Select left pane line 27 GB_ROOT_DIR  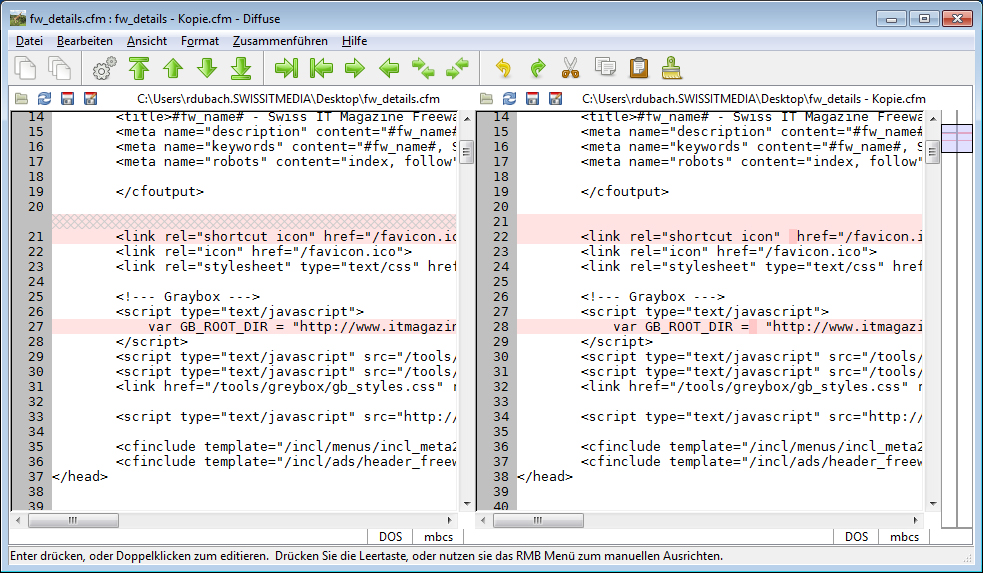[x=254, y=327]
